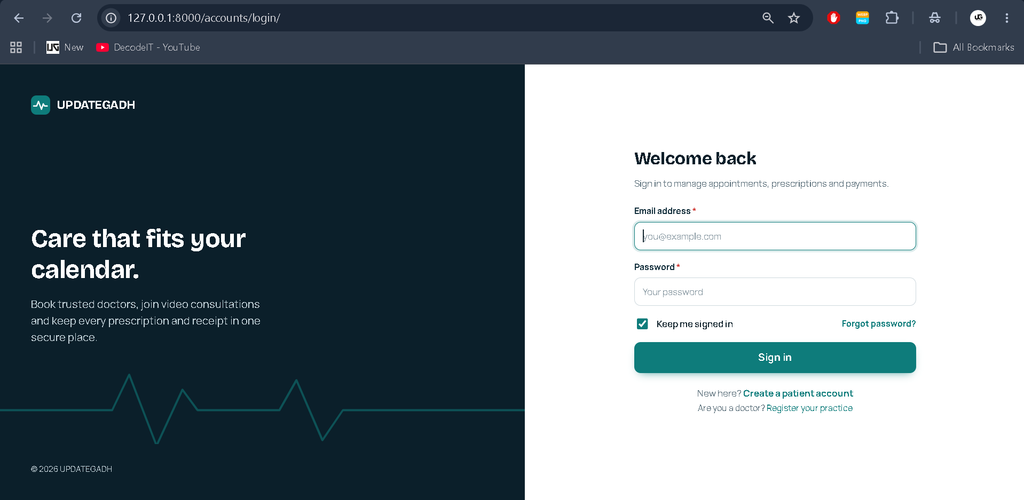Focus the Email address field
The height and width of the screenshot is (500, 1024).
775,236
